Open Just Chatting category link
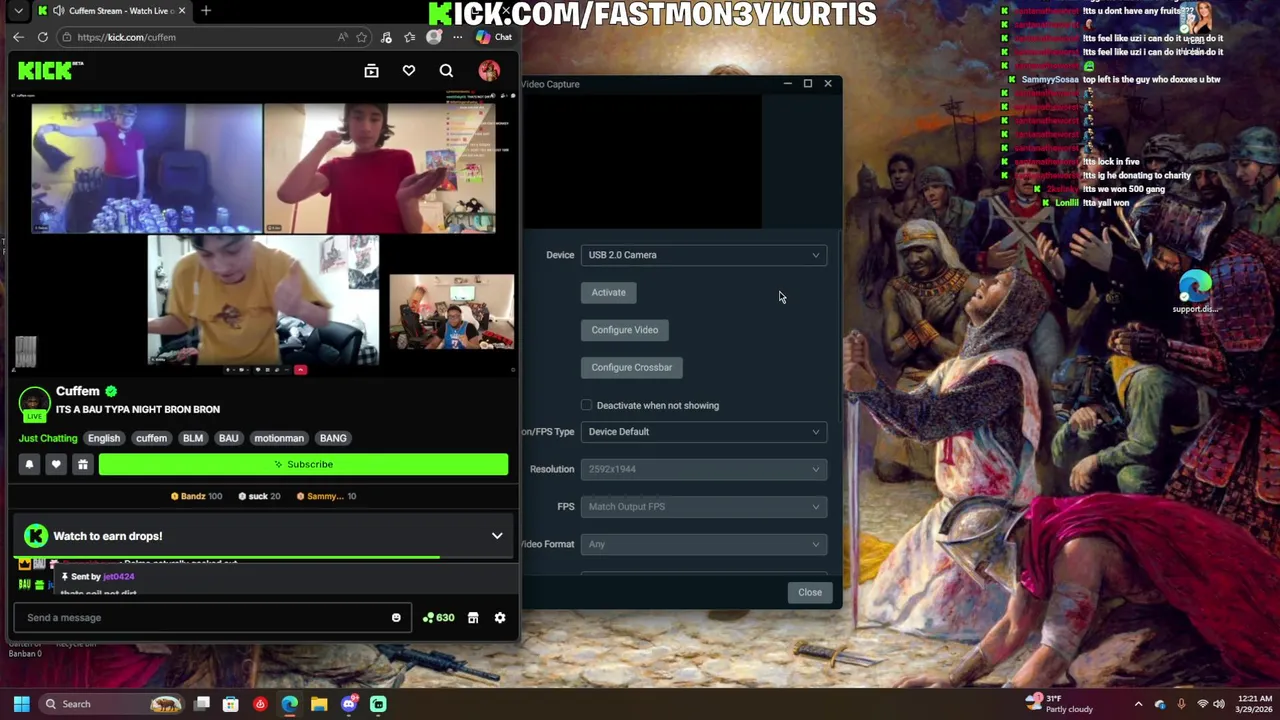This screenshot has height=720, width=1280. [48, 438]
